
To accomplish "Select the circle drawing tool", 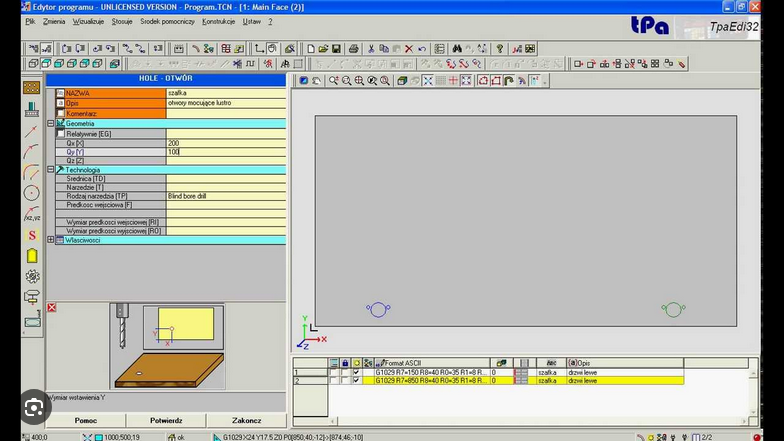I will click(x=32, y=193).
